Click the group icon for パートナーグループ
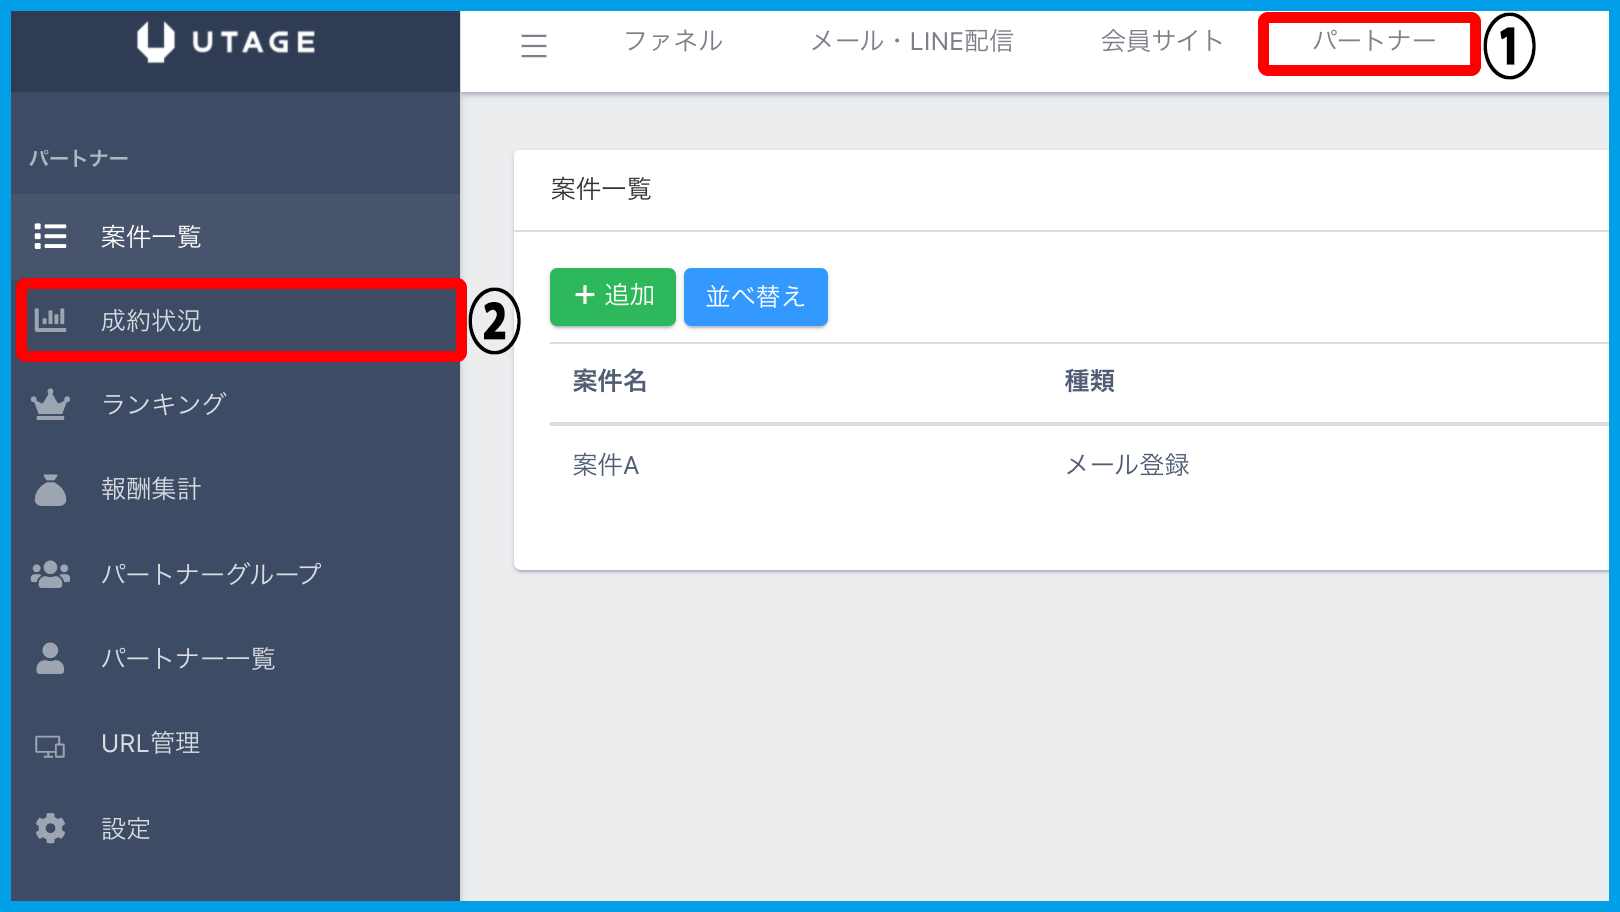 pos(50,574)
